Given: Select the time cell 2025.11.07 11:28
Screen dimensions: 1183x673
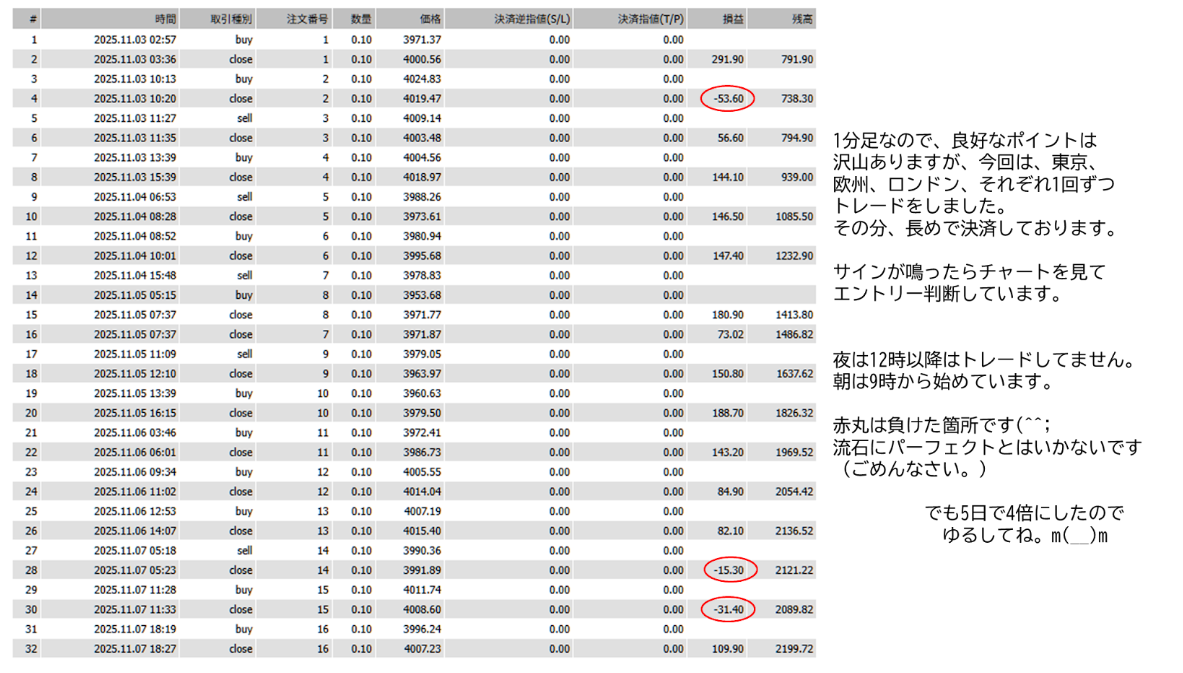Looking at the screenshot, I should tap(135, 589).
